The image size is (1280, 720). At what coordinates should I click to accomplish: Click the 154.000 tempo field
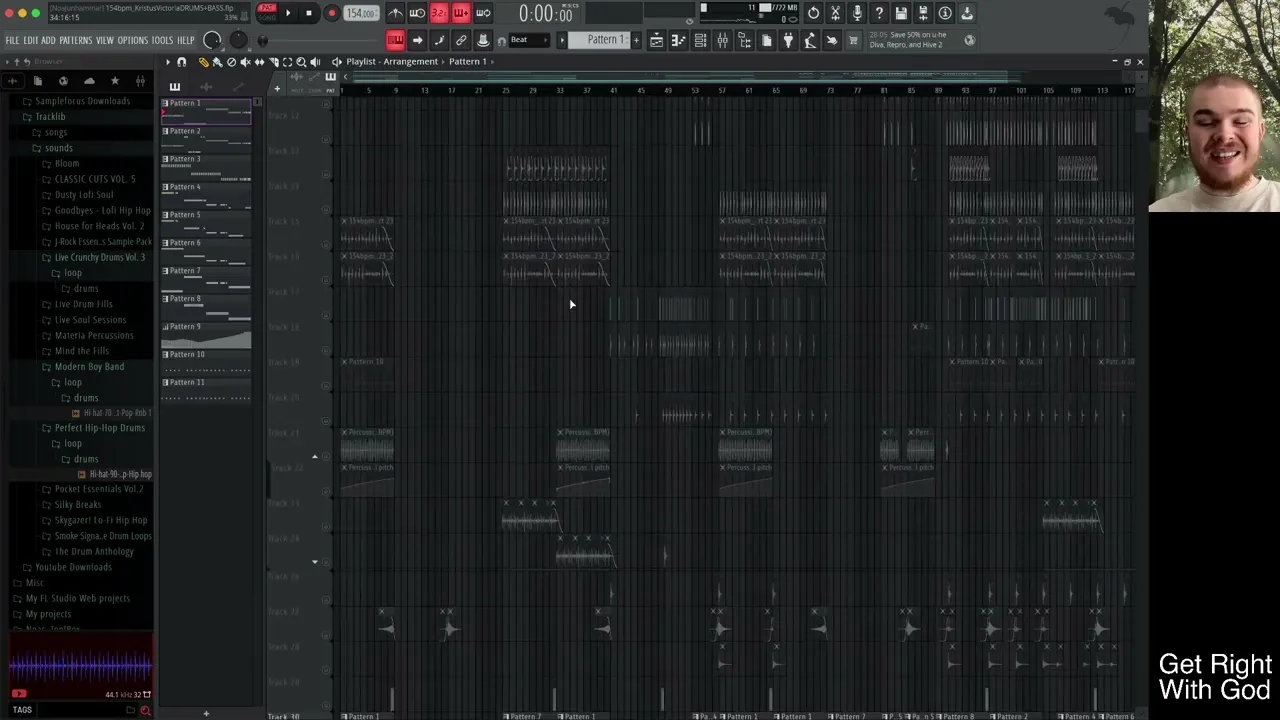[x=361, y=13]
